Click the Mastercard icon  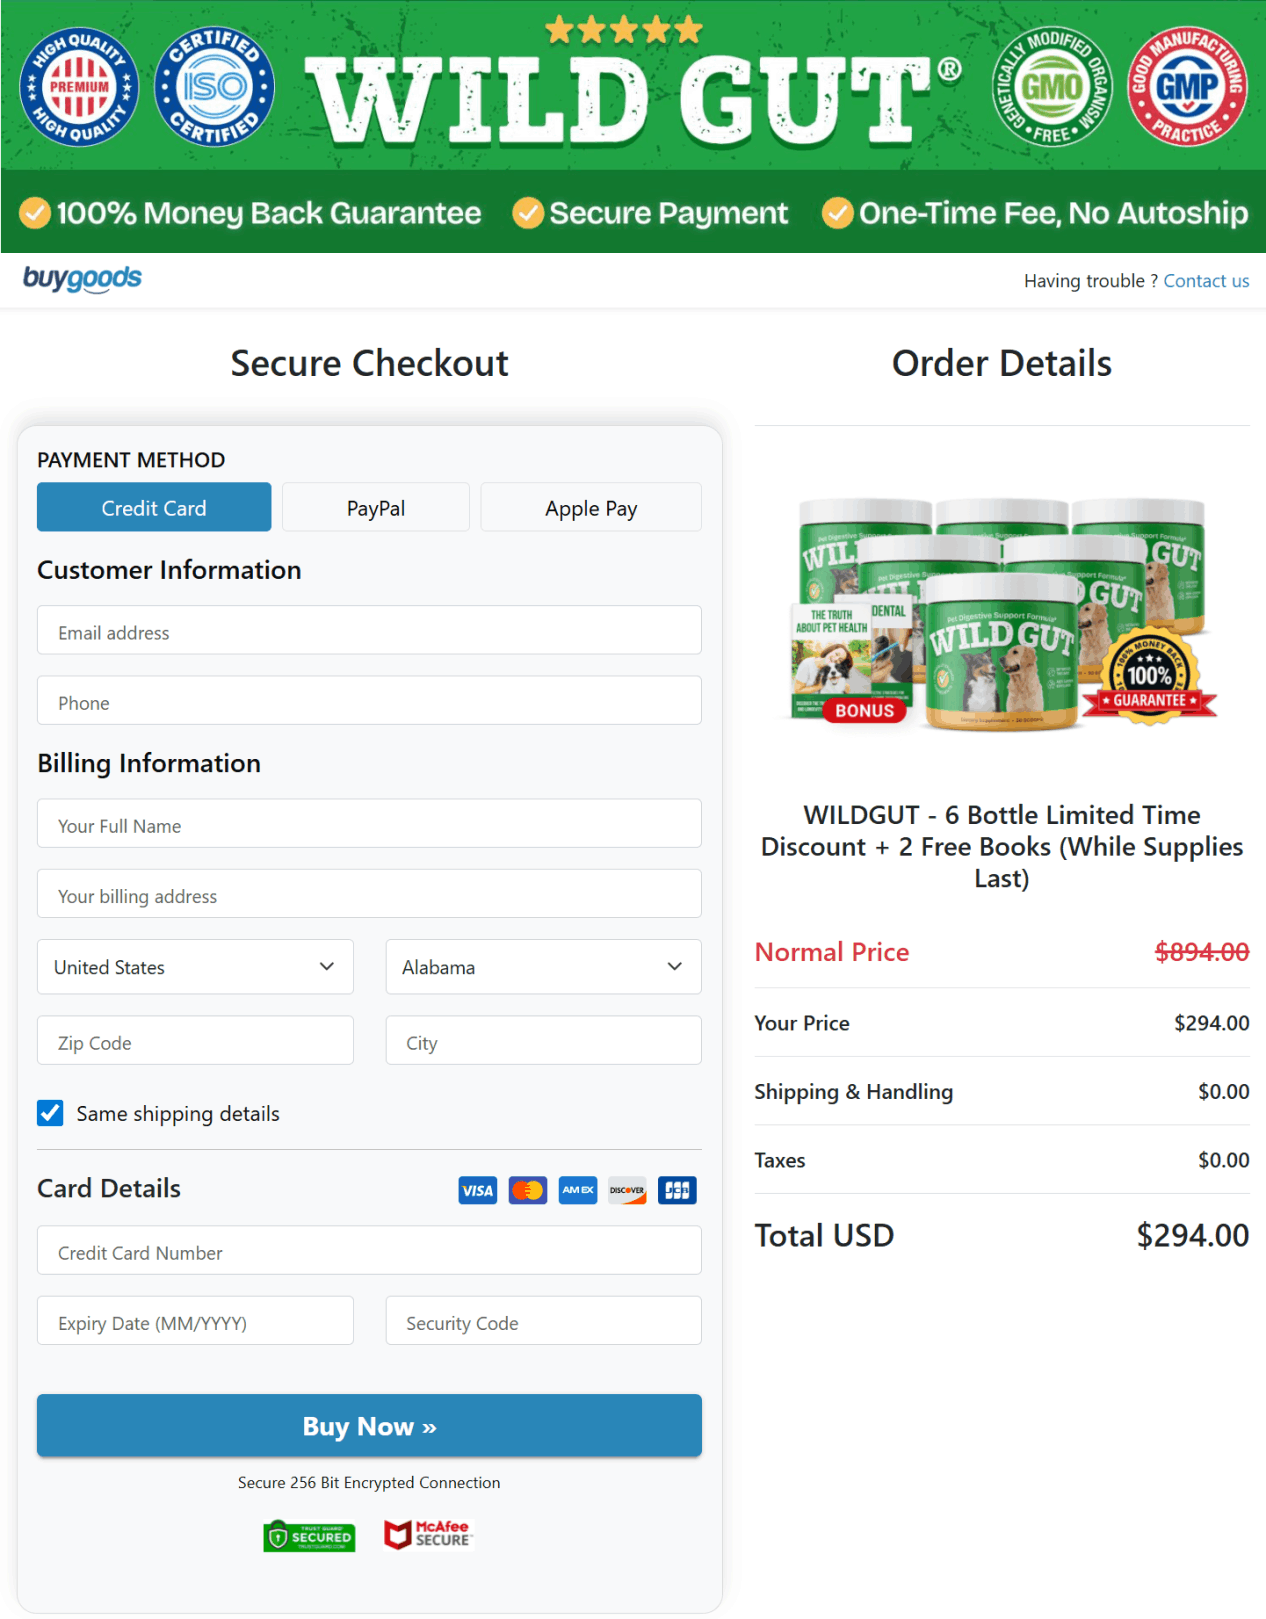527,1189
